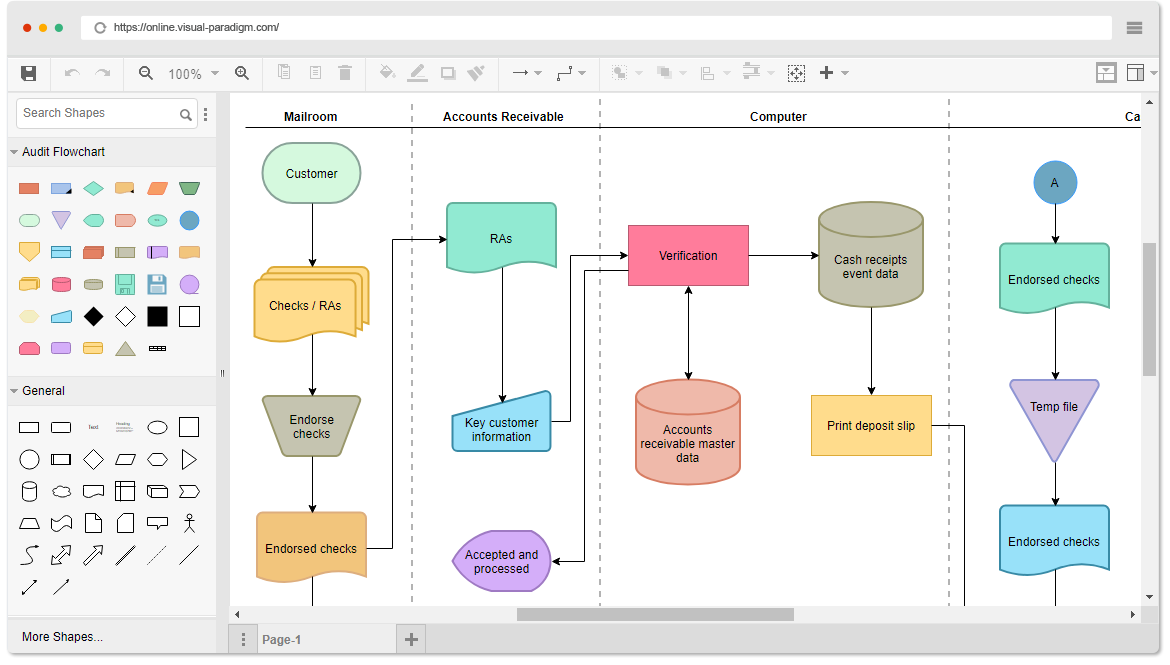Image resolution: width=1170 pixels, height=665 pixels.
Task: Click the horizontal canvas scrollbar
Action: tap(655, 614)
